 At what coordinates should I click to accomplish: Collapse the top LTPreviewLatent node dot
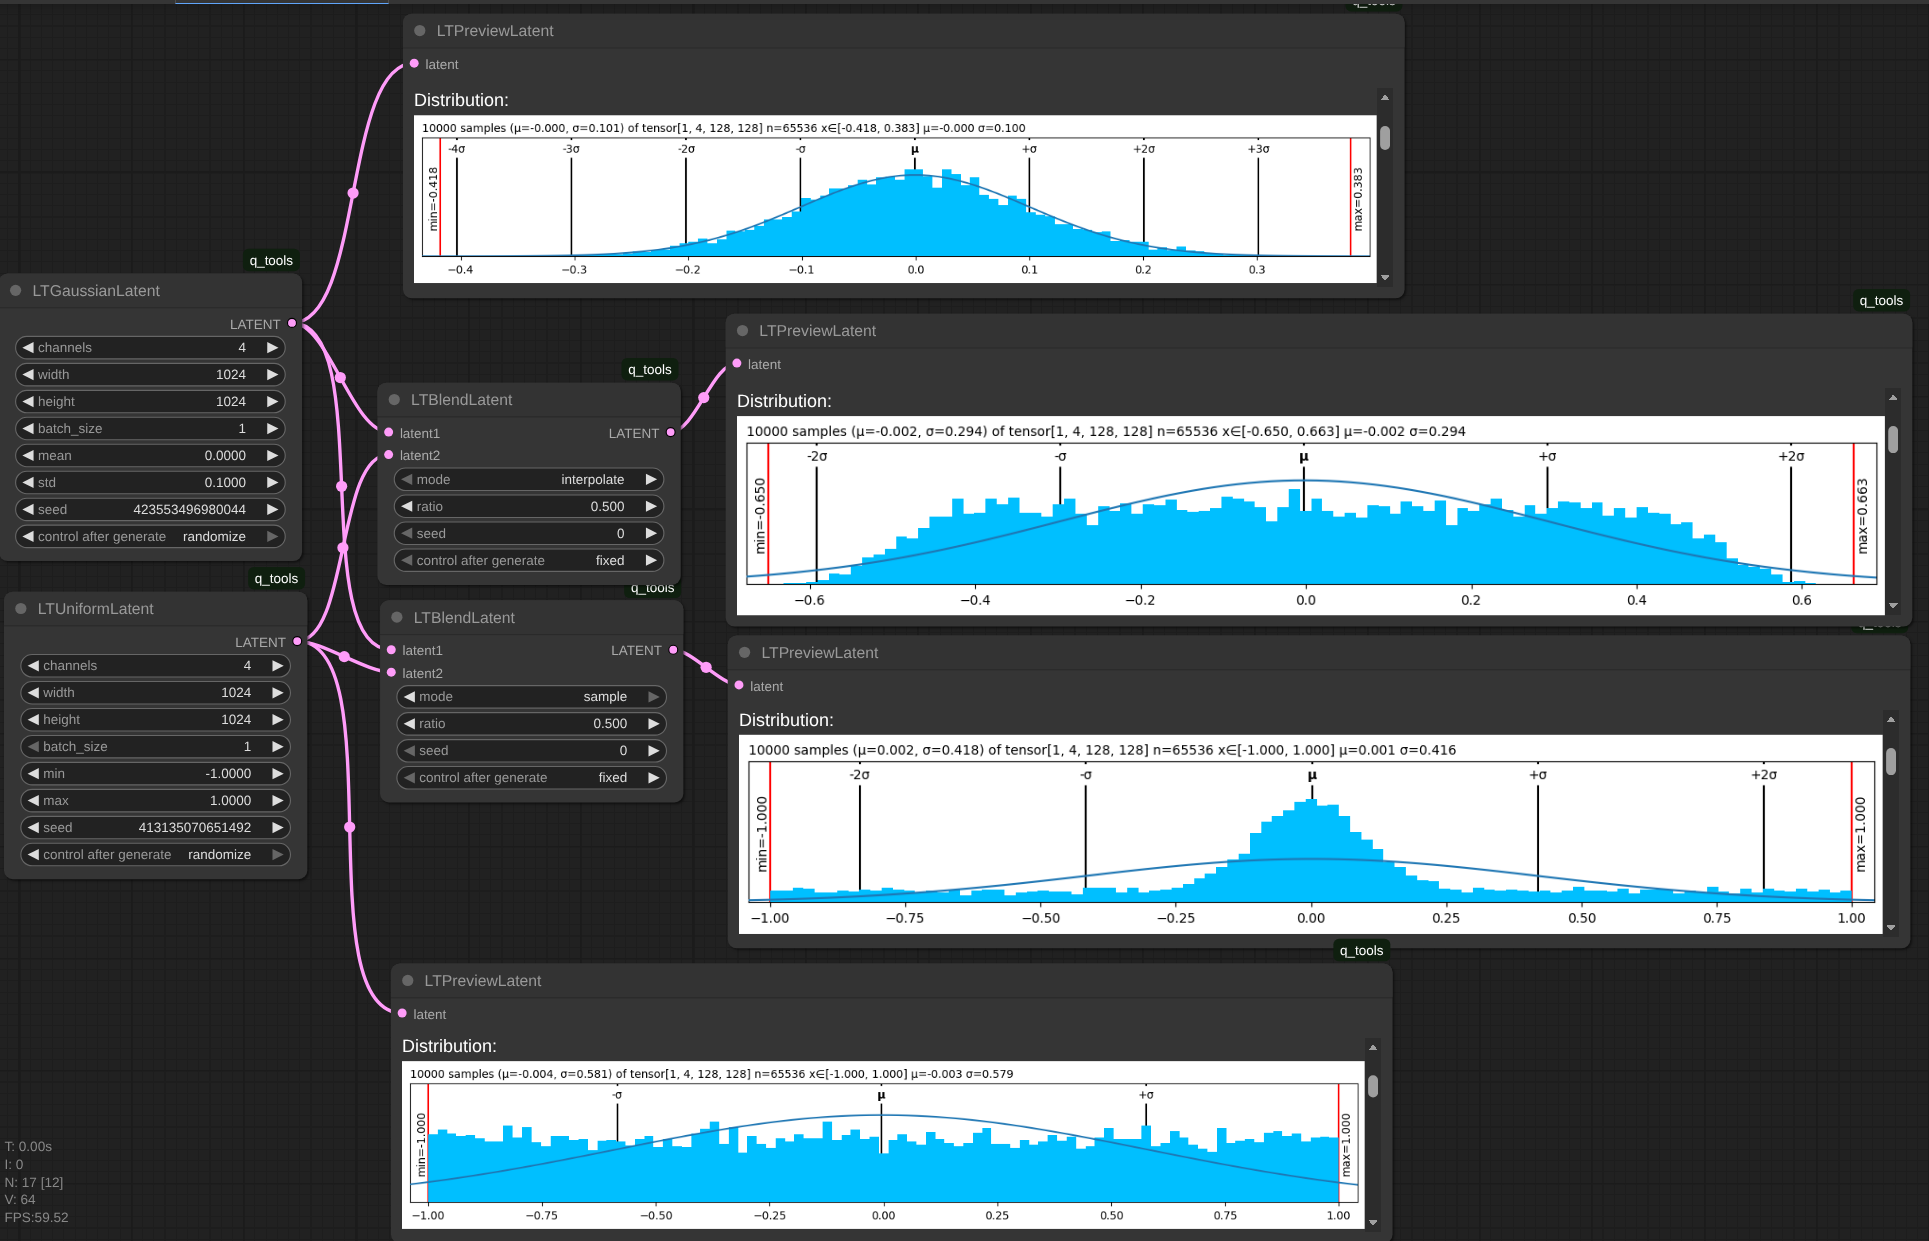click(420, 31)
